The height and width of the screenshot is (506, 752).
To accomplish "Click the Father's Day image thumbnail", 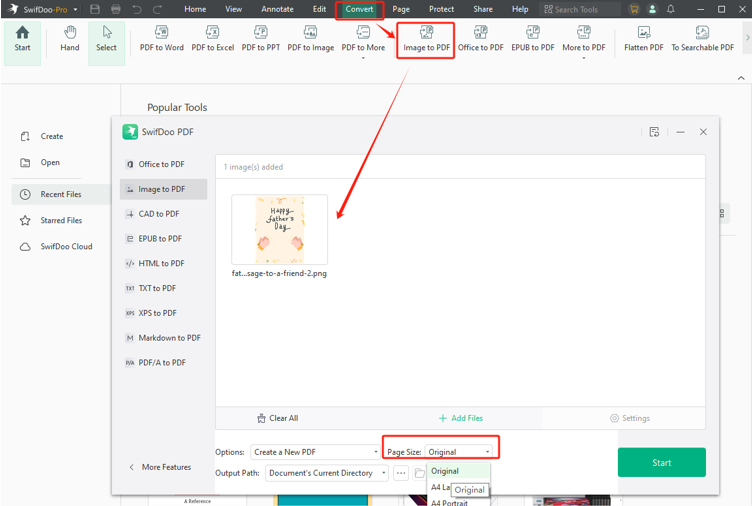I will 280,230.
